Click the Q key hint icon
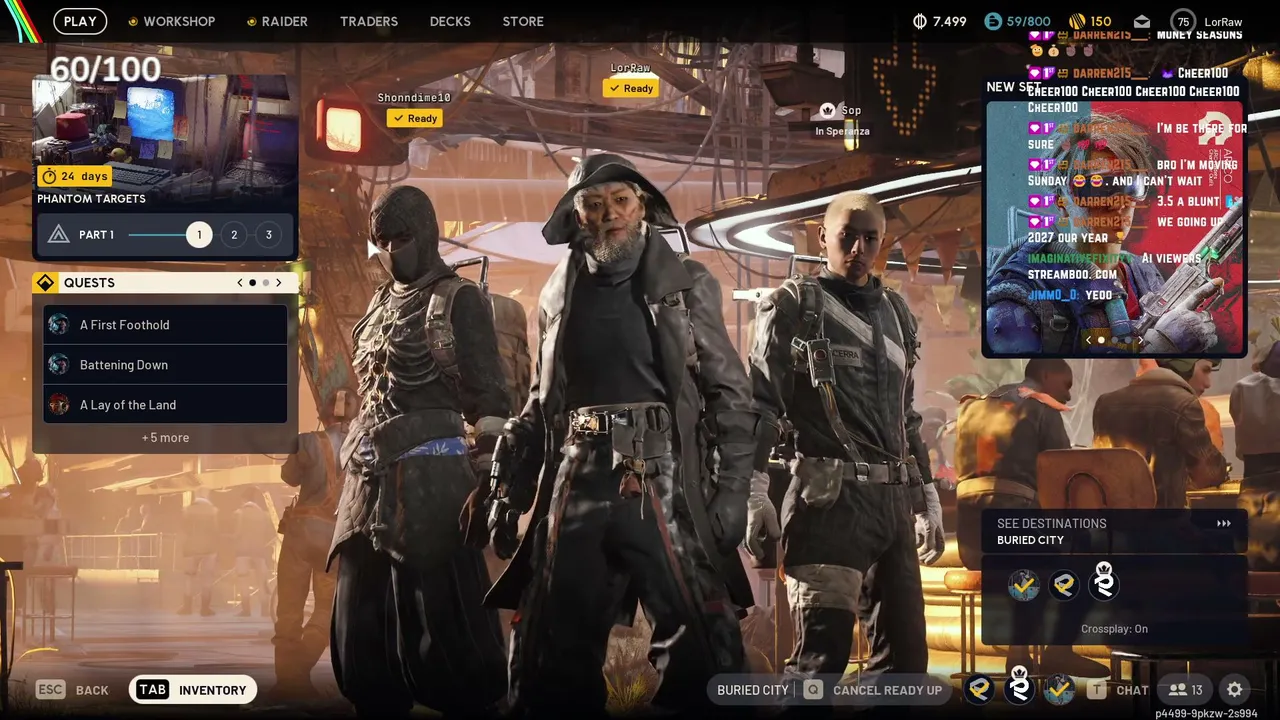The image size is (1280, 720). point(813,689)
